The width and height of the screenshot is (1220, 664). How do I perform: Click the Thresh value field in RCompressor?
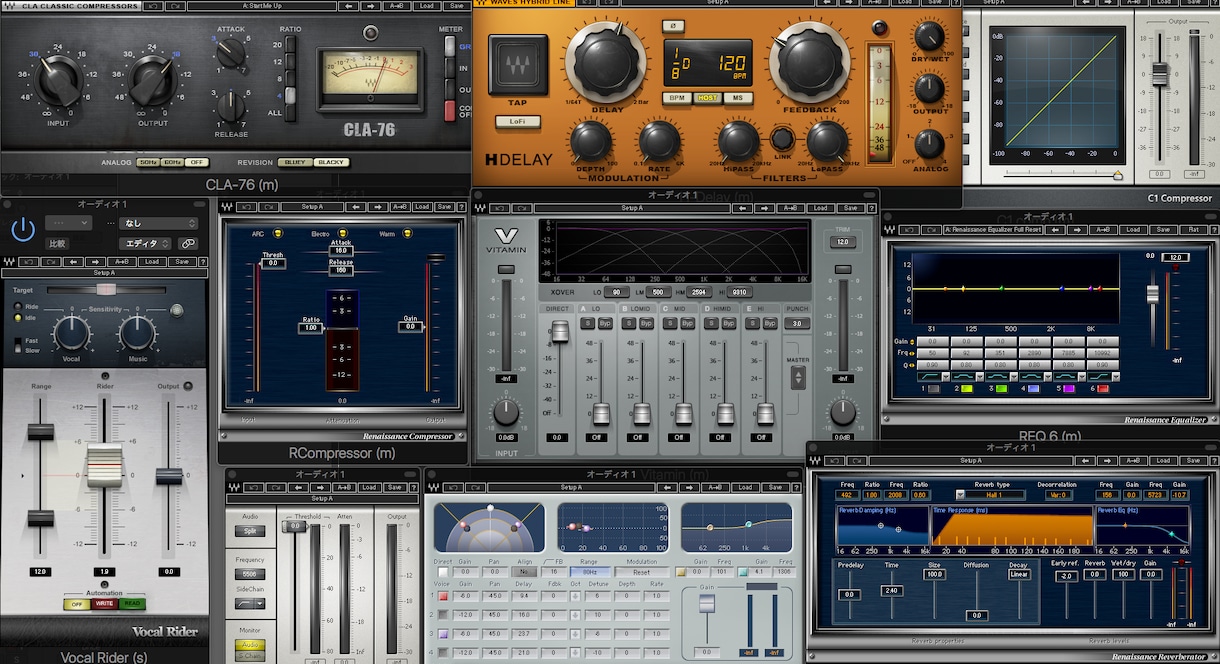click(x=273, y=263)
